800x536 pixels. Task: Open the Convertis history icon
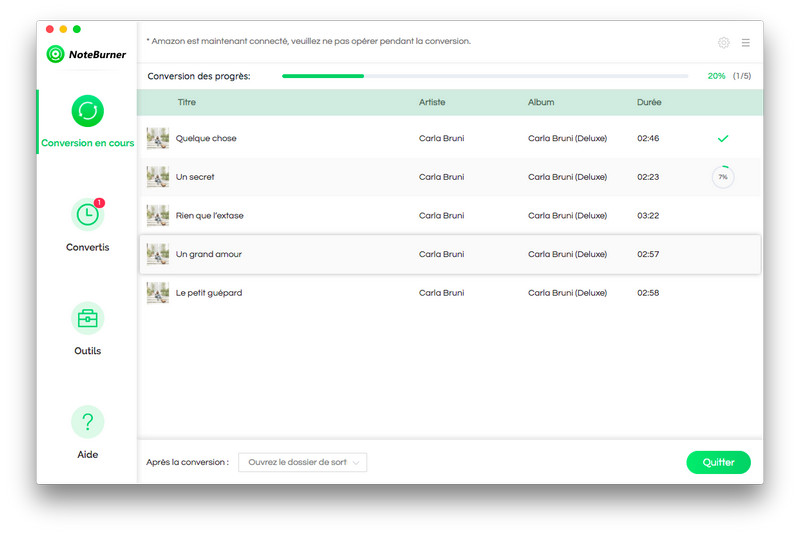click(x=87, y=215)
